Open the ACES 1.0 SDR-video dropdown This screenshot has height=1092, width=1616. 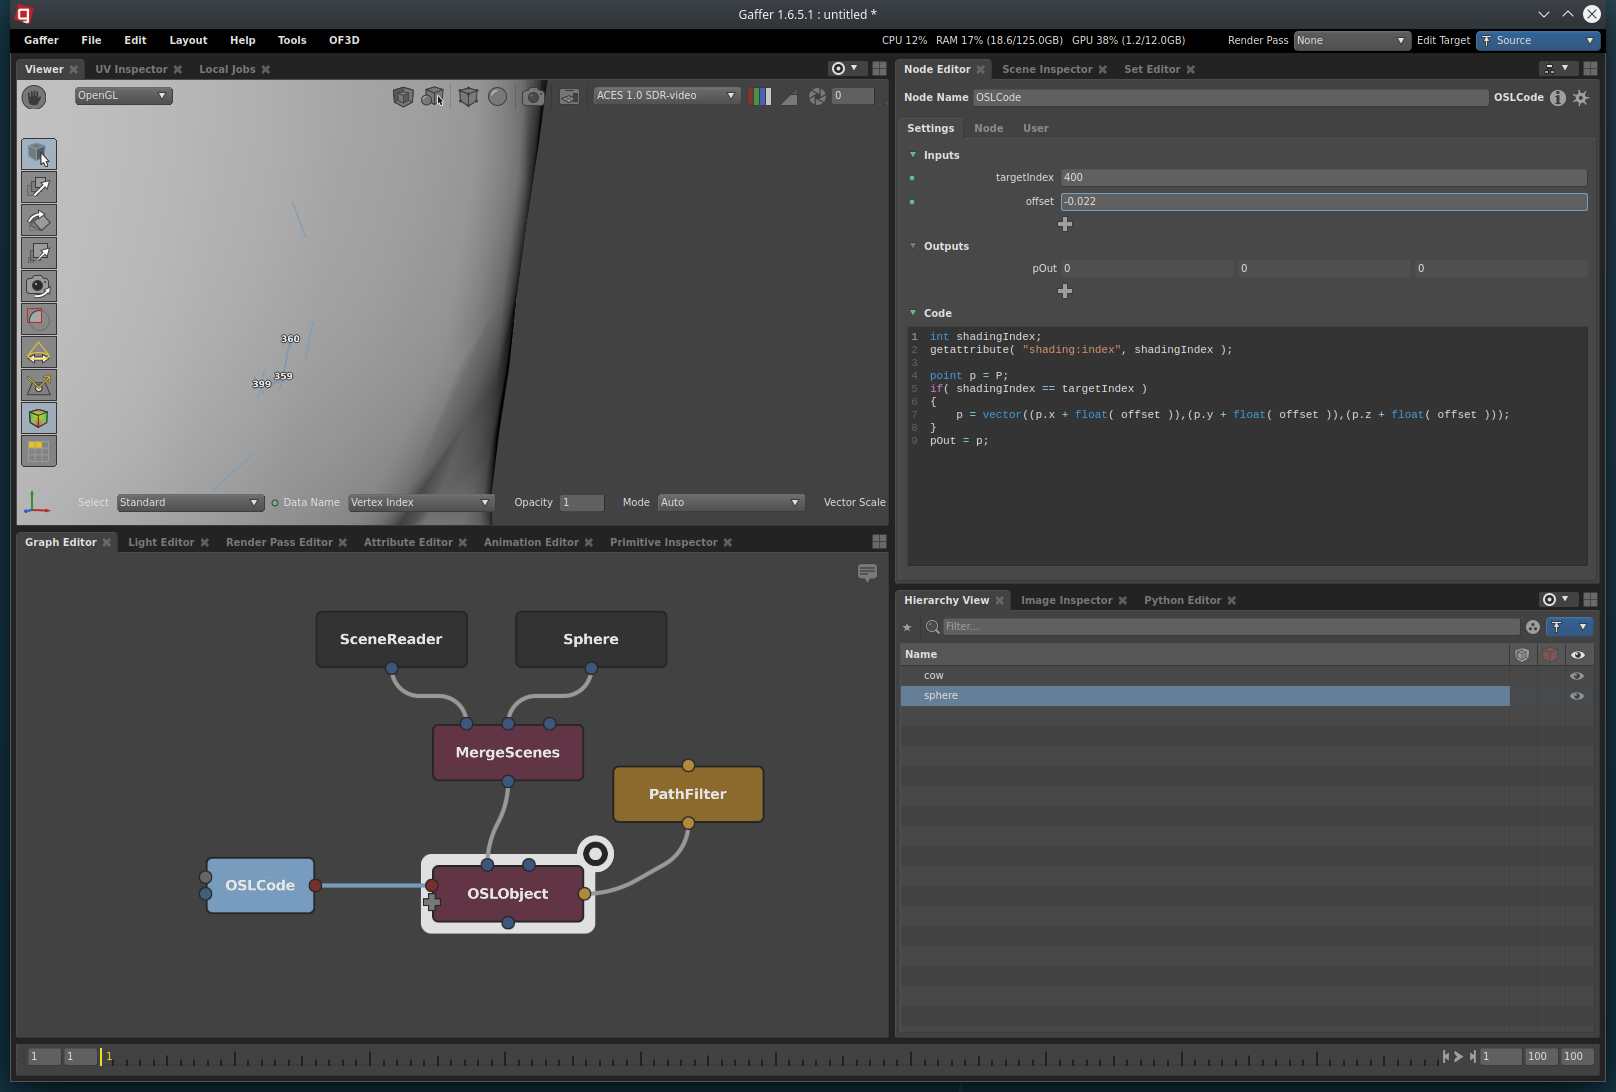666,96
